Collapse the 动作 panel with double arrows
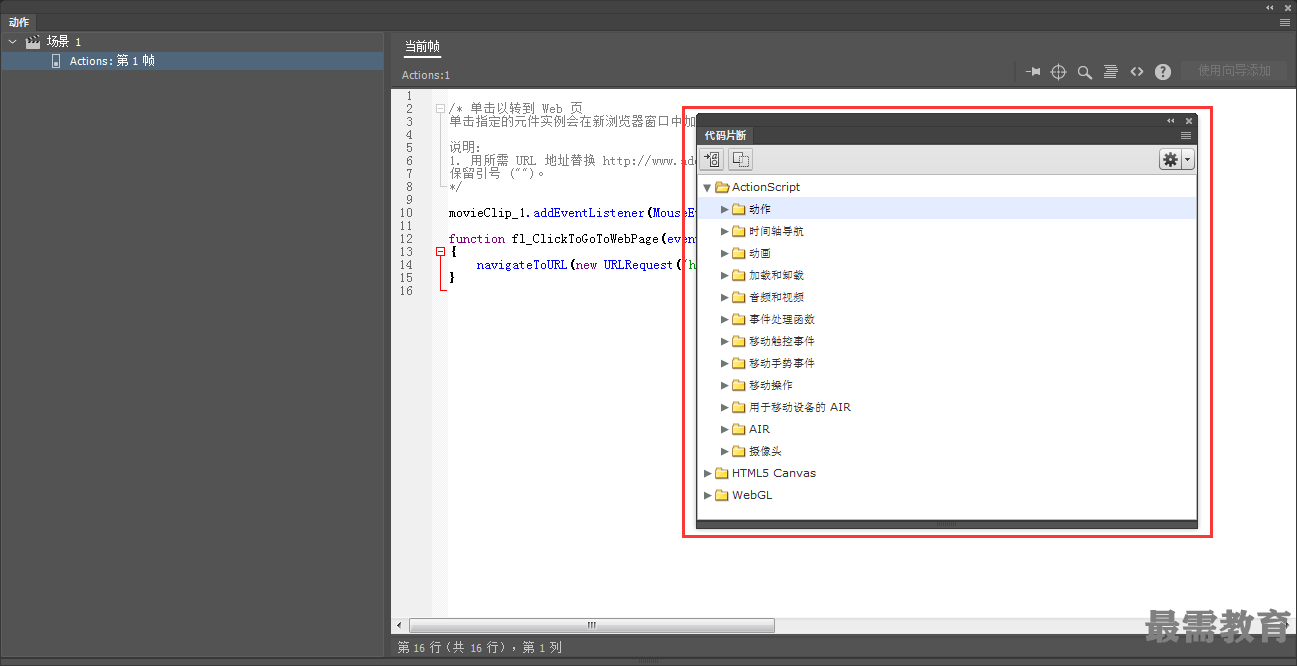 (1270, 7)
